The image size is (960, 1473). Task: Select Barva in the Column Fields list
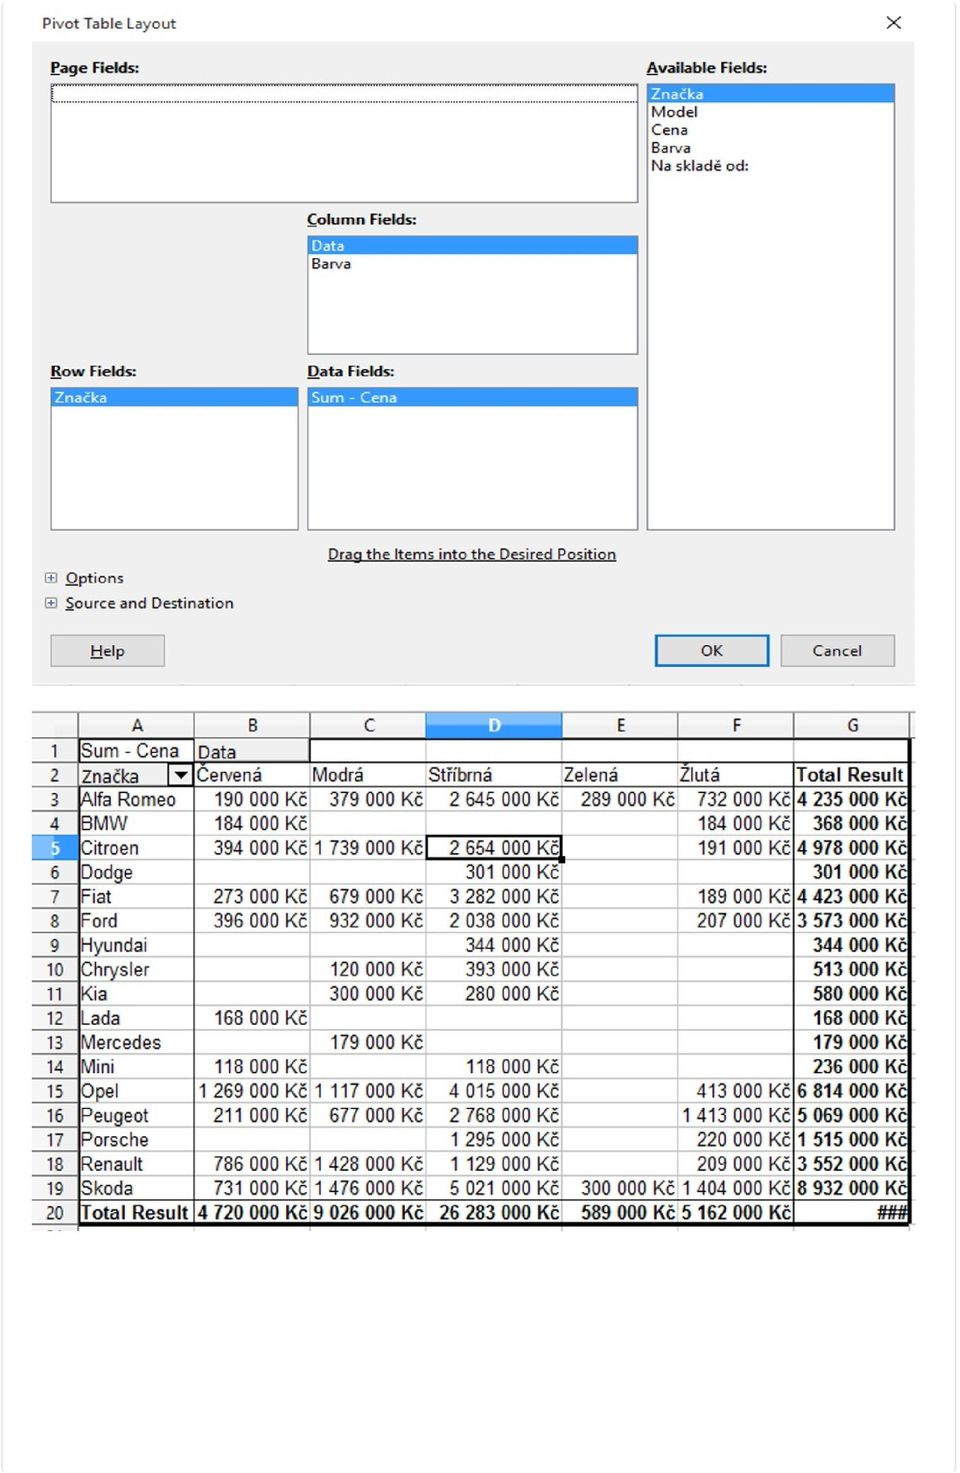(x=472, y=264)
